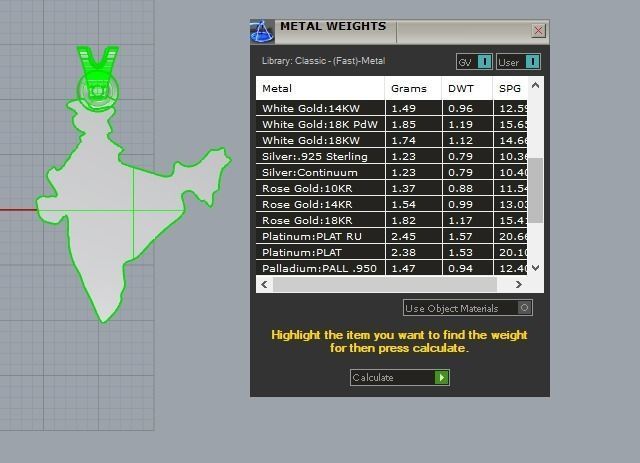Click the 1.57 DWT value

[x=460, y=236]
